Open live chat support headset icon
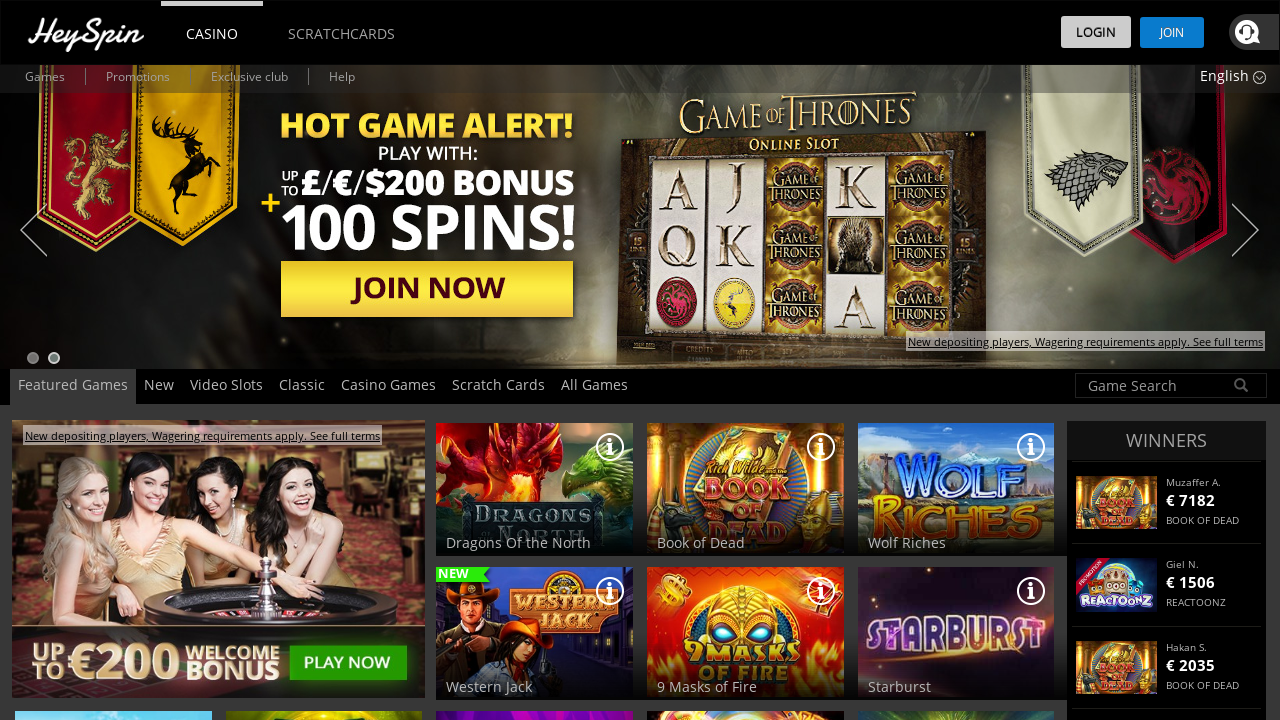The image size is (1280, 720). [1247, 32]
